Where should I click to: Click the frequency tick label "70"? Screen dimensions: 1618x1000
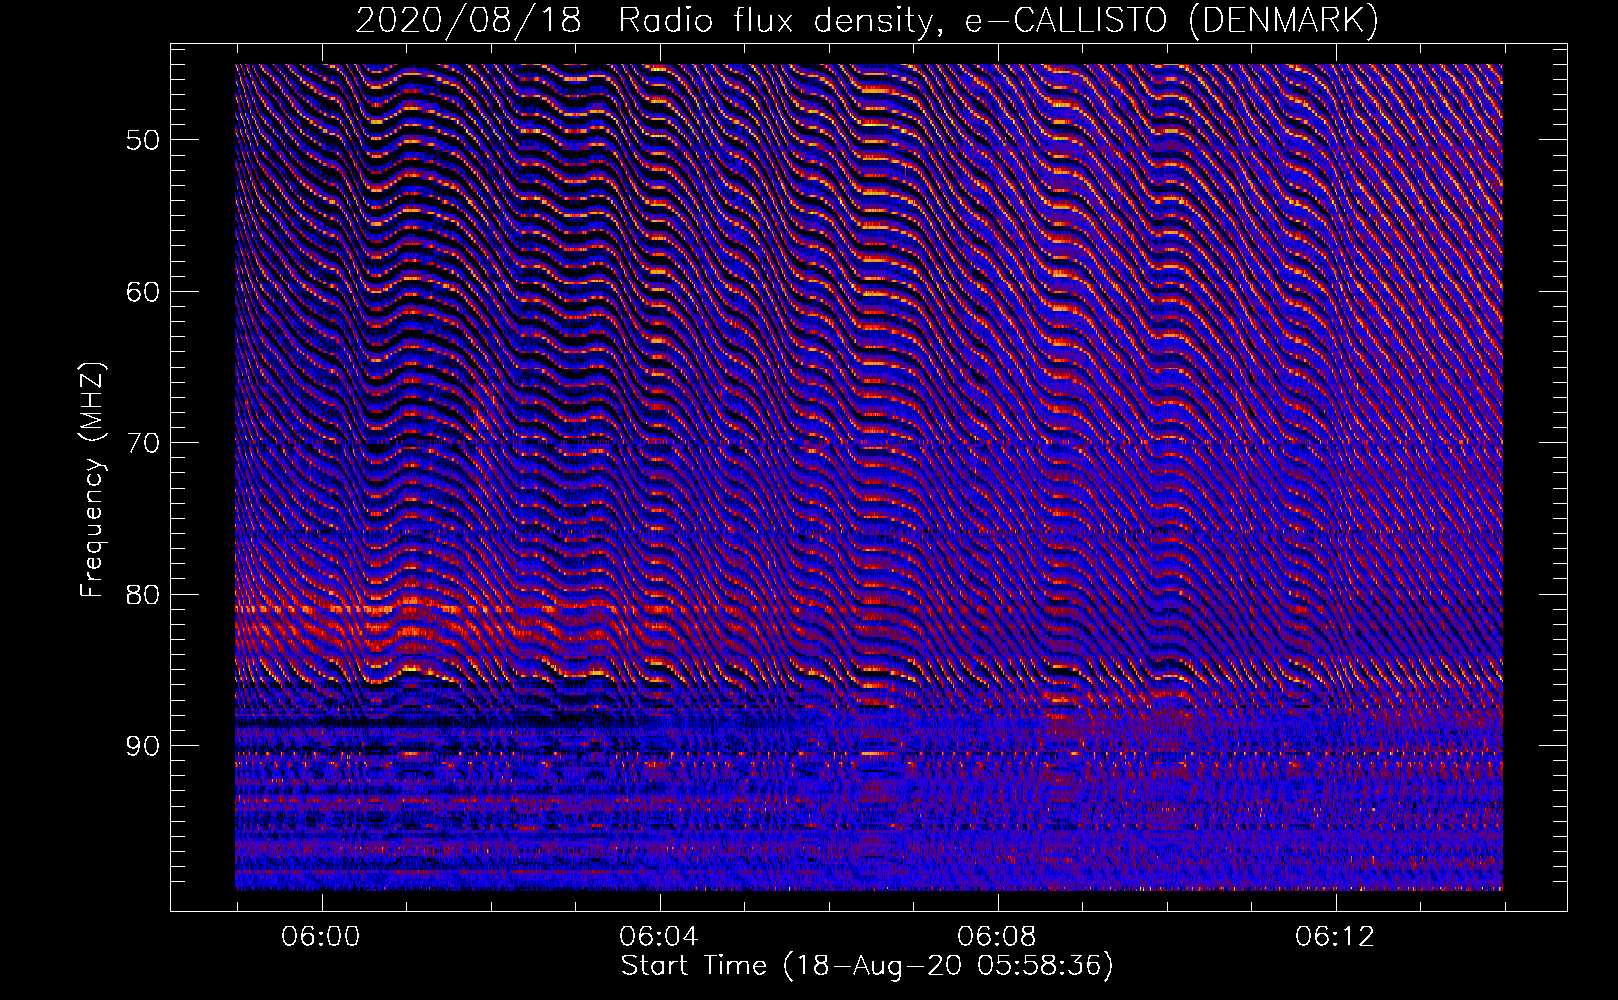pos(142,443)
